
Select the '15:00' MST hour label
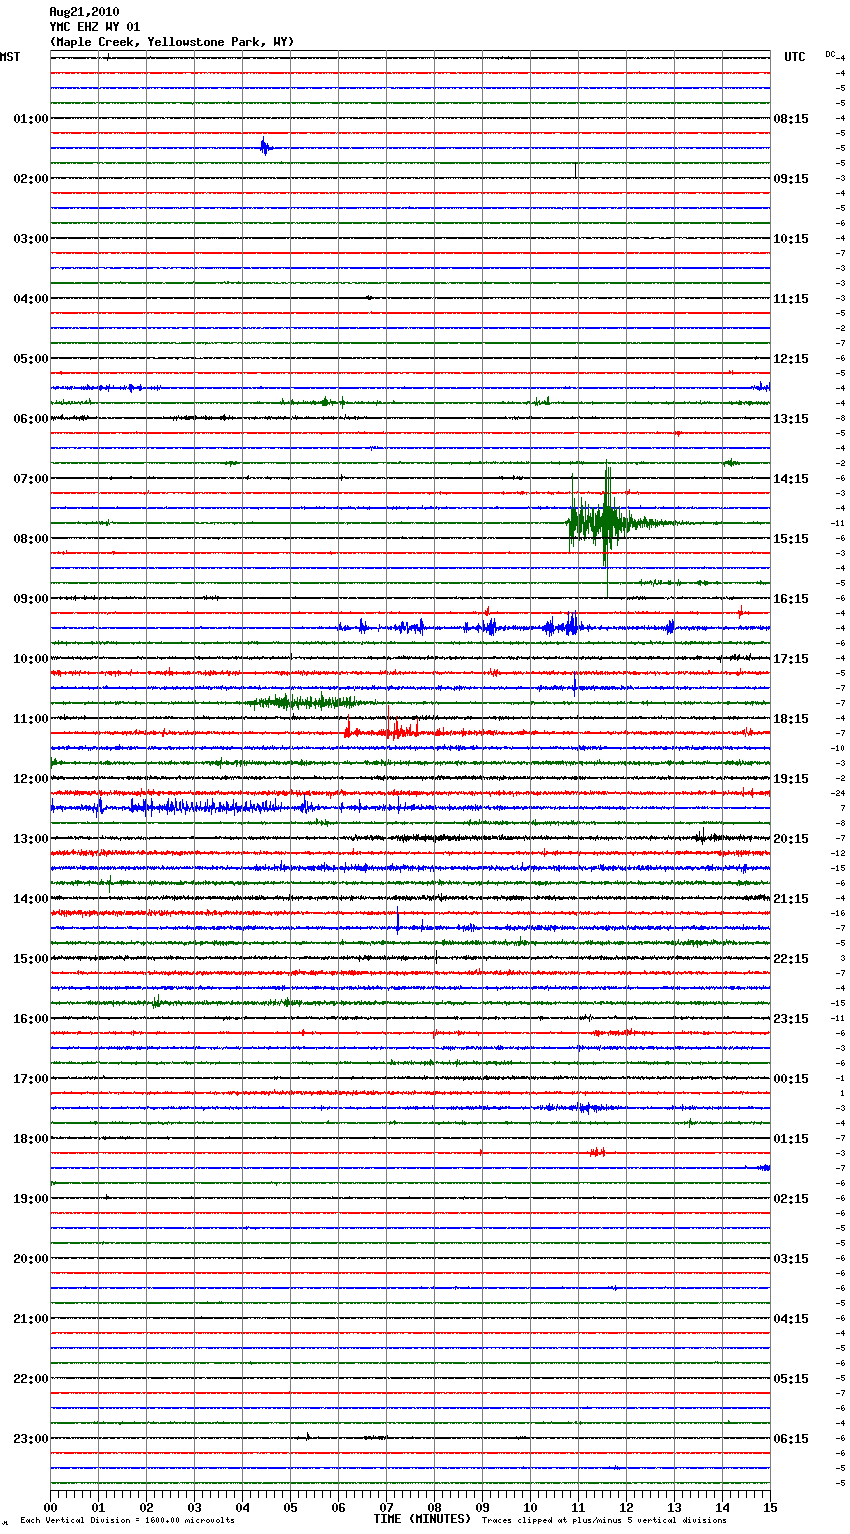tap(31, 959)
